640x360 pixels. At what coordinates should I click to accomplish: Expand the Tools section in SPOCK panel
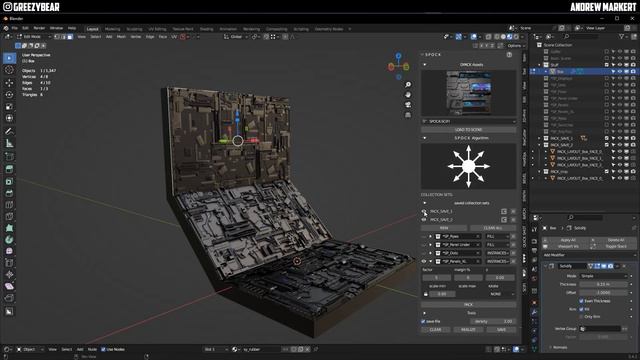click(x=425, y=313)
